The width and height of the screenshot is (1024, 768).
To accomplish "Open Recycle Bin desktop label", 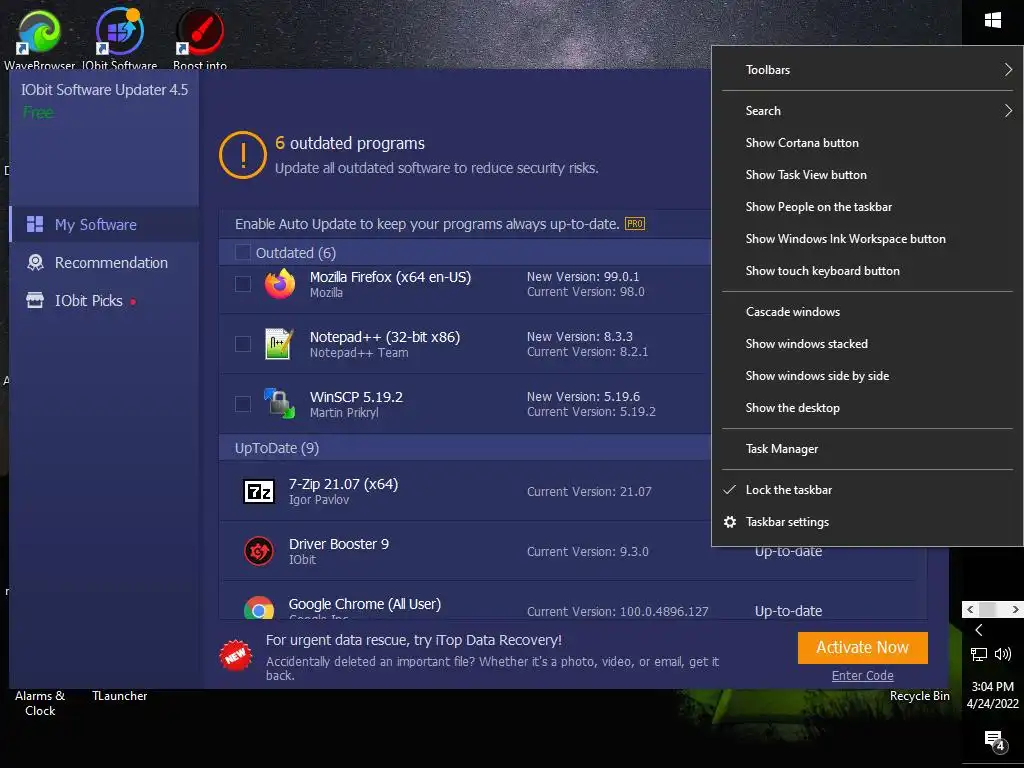I will click(920, 696).
